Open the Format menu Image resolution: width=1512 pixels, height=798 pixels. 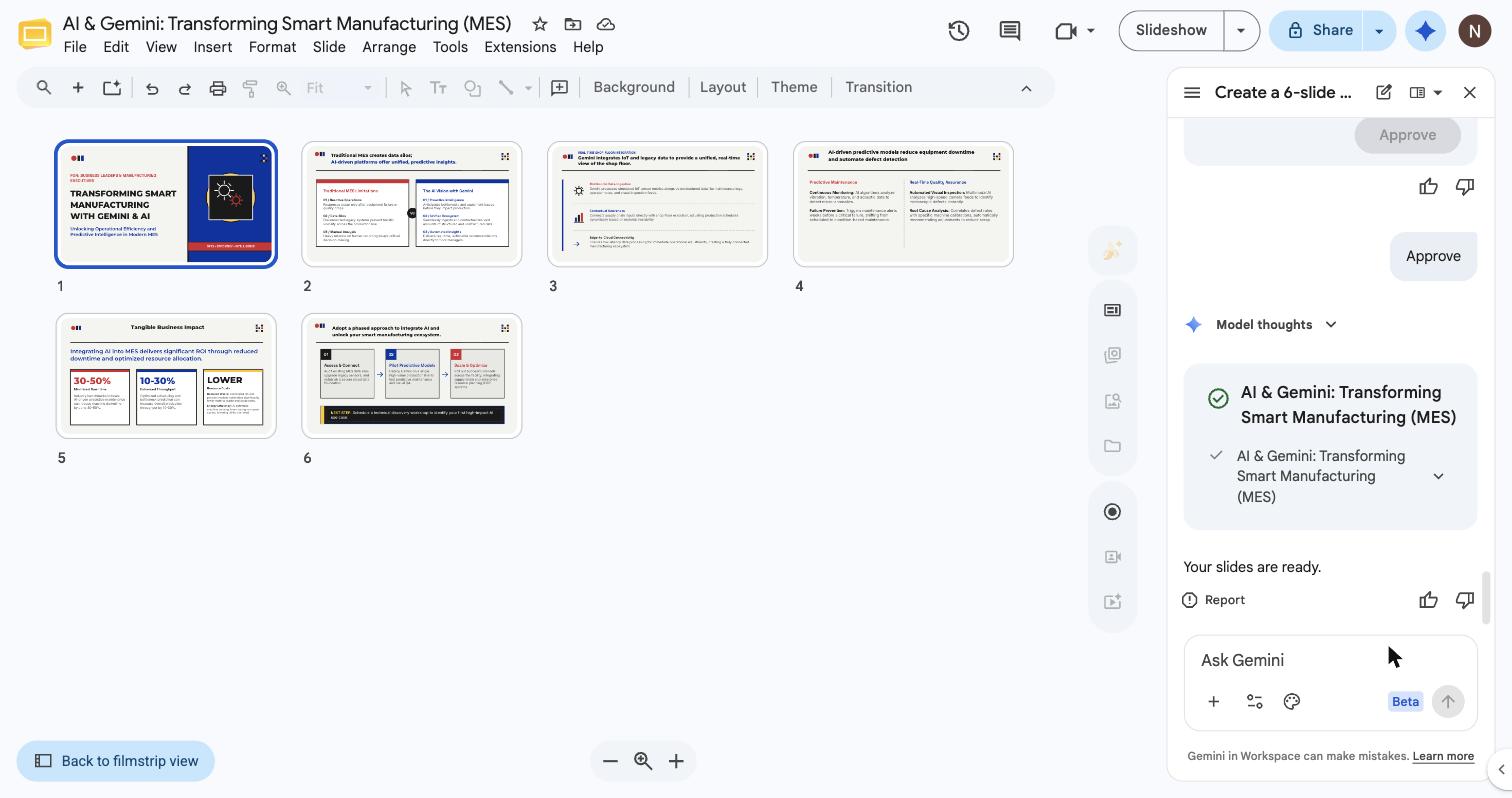[x=272, y=47]
